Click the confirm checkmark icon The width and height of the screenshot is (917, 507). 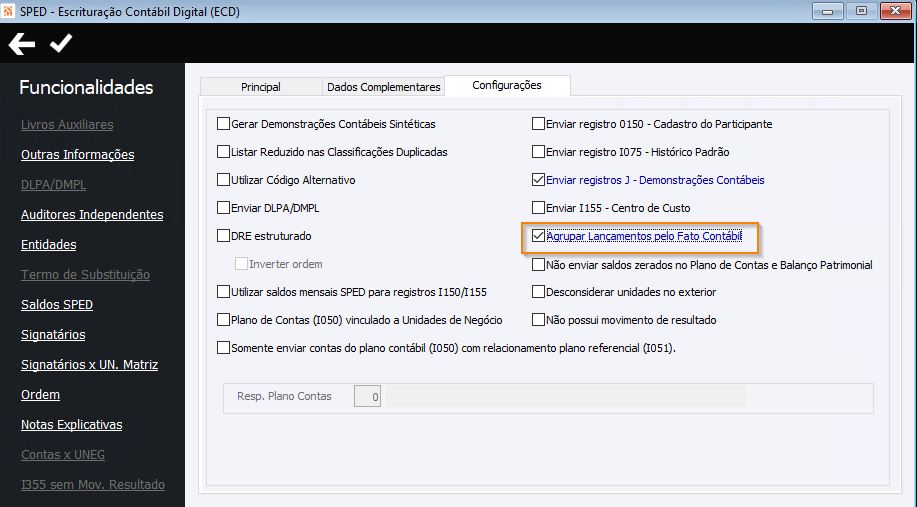coord(61,44)
